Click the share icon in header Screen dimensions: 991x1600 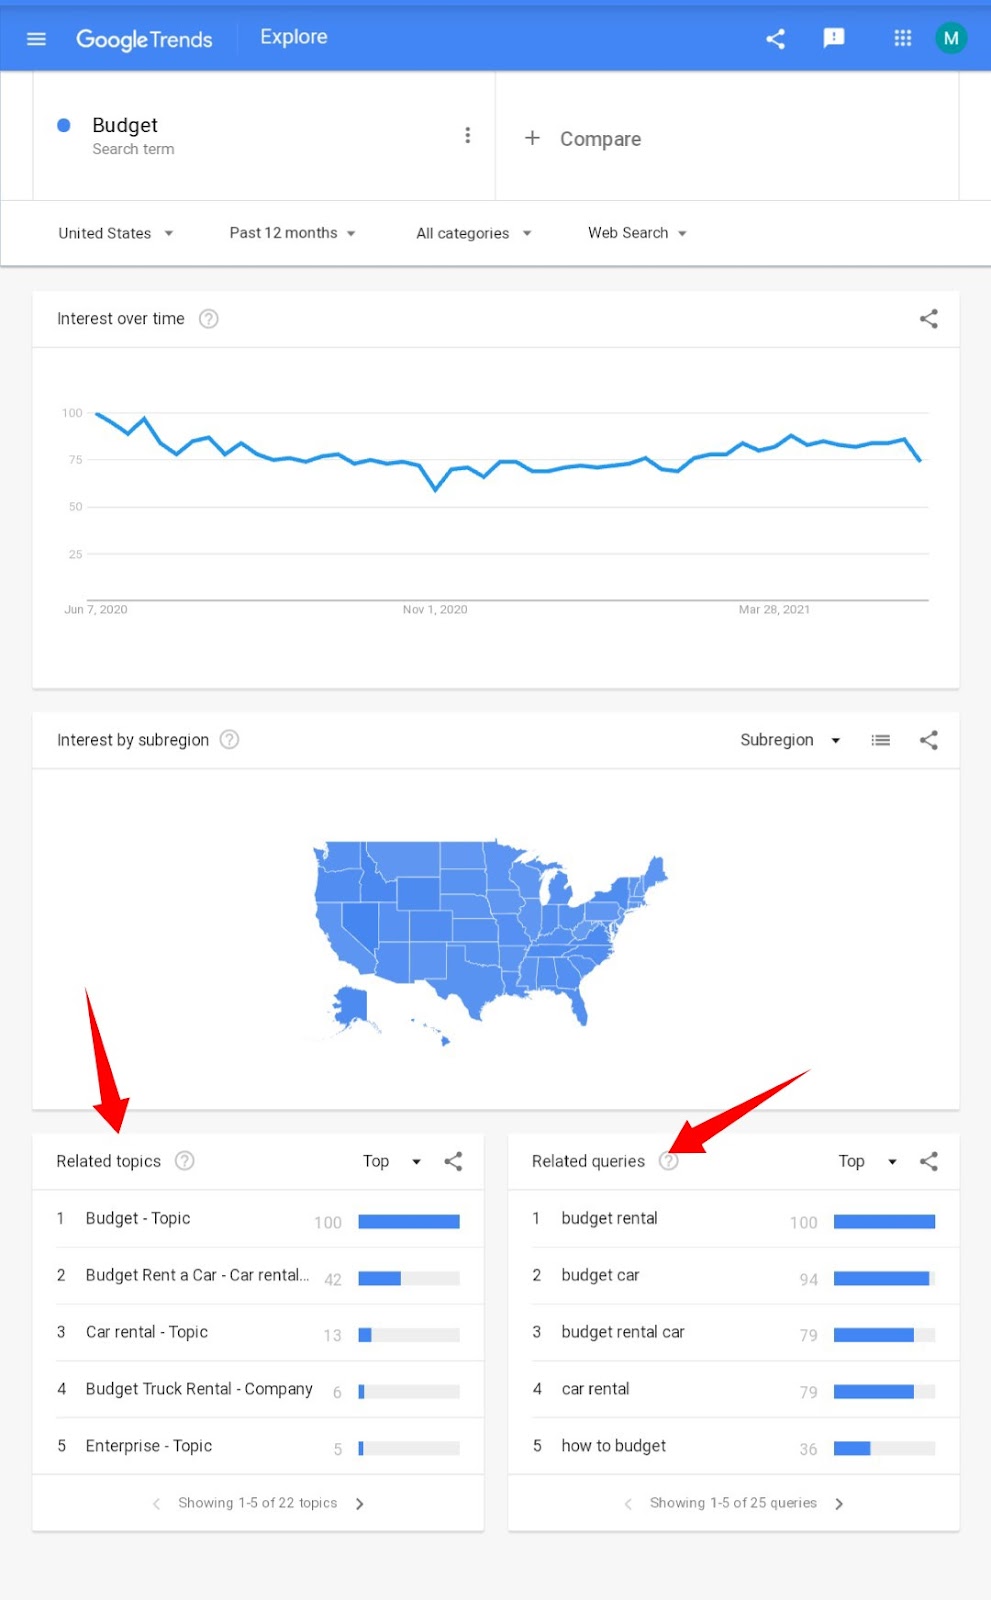(x=775, y=38)
